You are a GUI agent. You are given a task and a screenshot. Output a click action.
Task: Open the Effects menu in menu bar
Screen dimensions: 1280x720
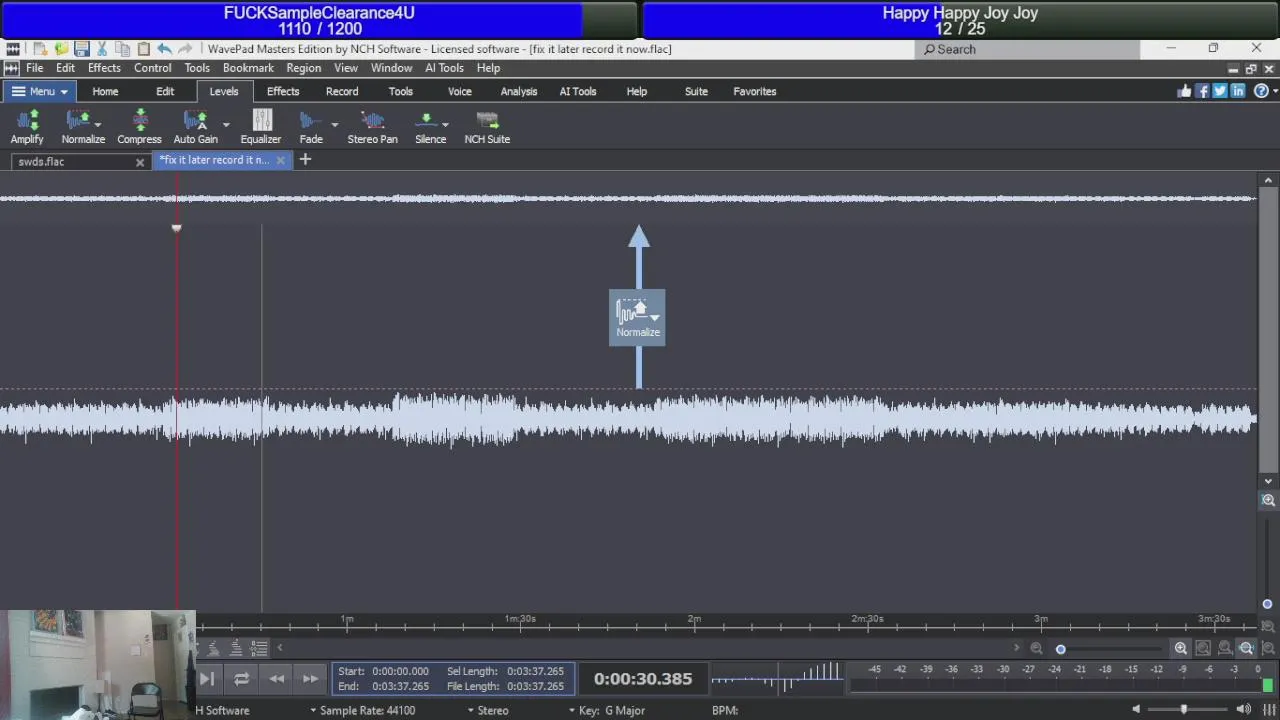[x=104, y=68]
